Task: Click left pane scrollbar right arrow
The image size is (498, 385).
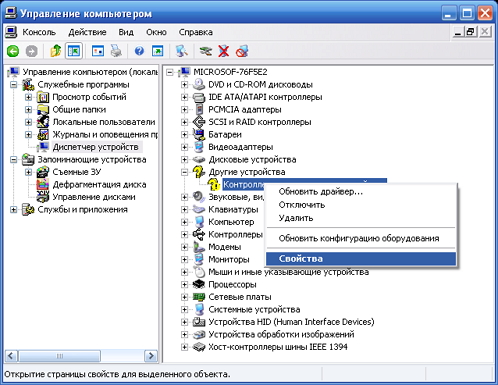Action: pos(151,356)
